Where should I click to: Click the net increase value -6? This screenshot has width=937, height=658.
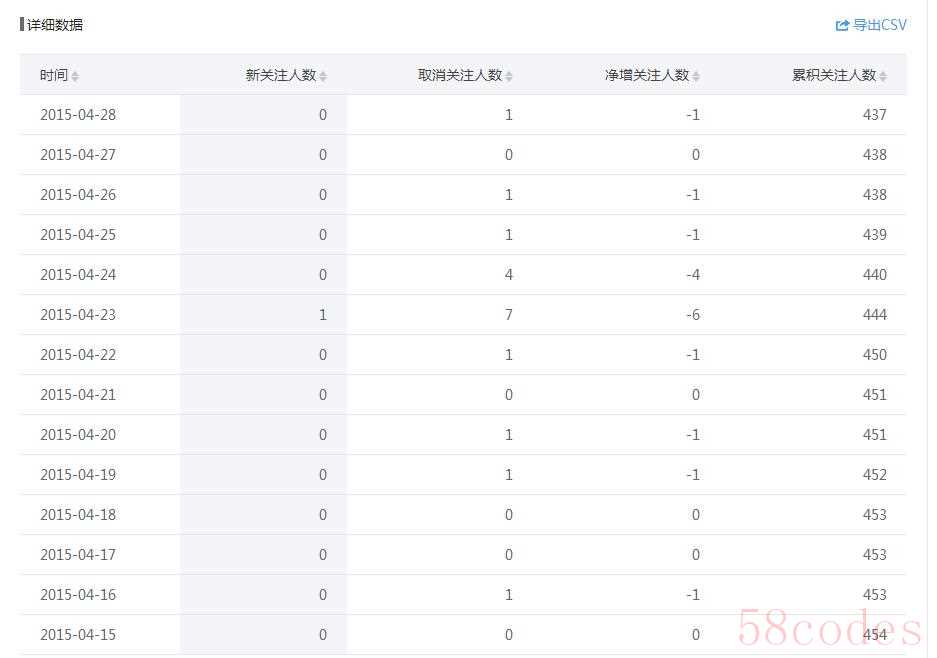pyautogui.click(x=693, y=315)
